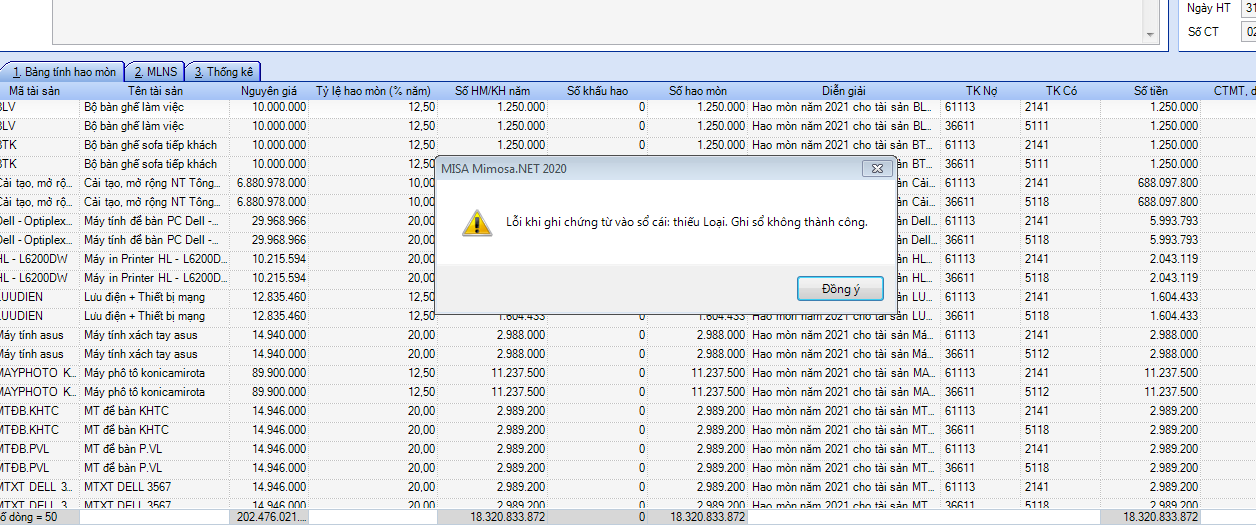Open the MLNS tab
The height and width of the screenshot is (525, 1256).
click(155, 72)
